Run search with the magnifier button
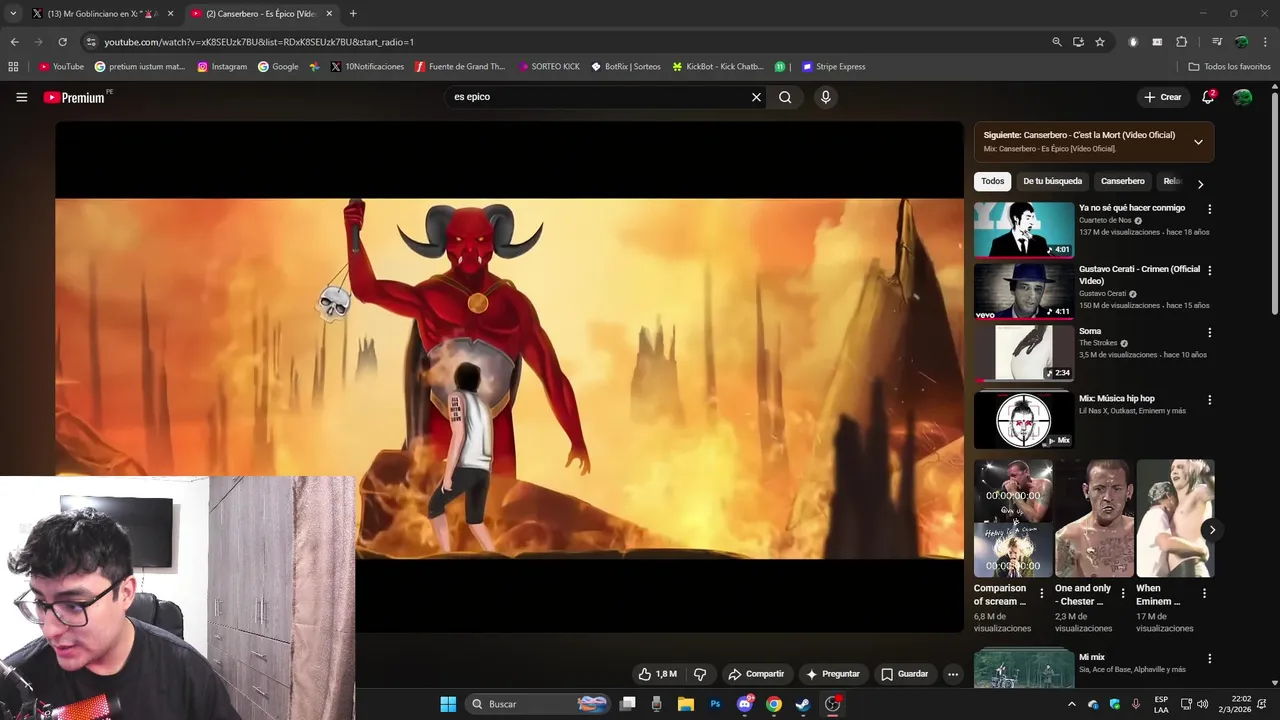Image resolution: width=1280 pixels, height=720 pixels. click(785, 97)
